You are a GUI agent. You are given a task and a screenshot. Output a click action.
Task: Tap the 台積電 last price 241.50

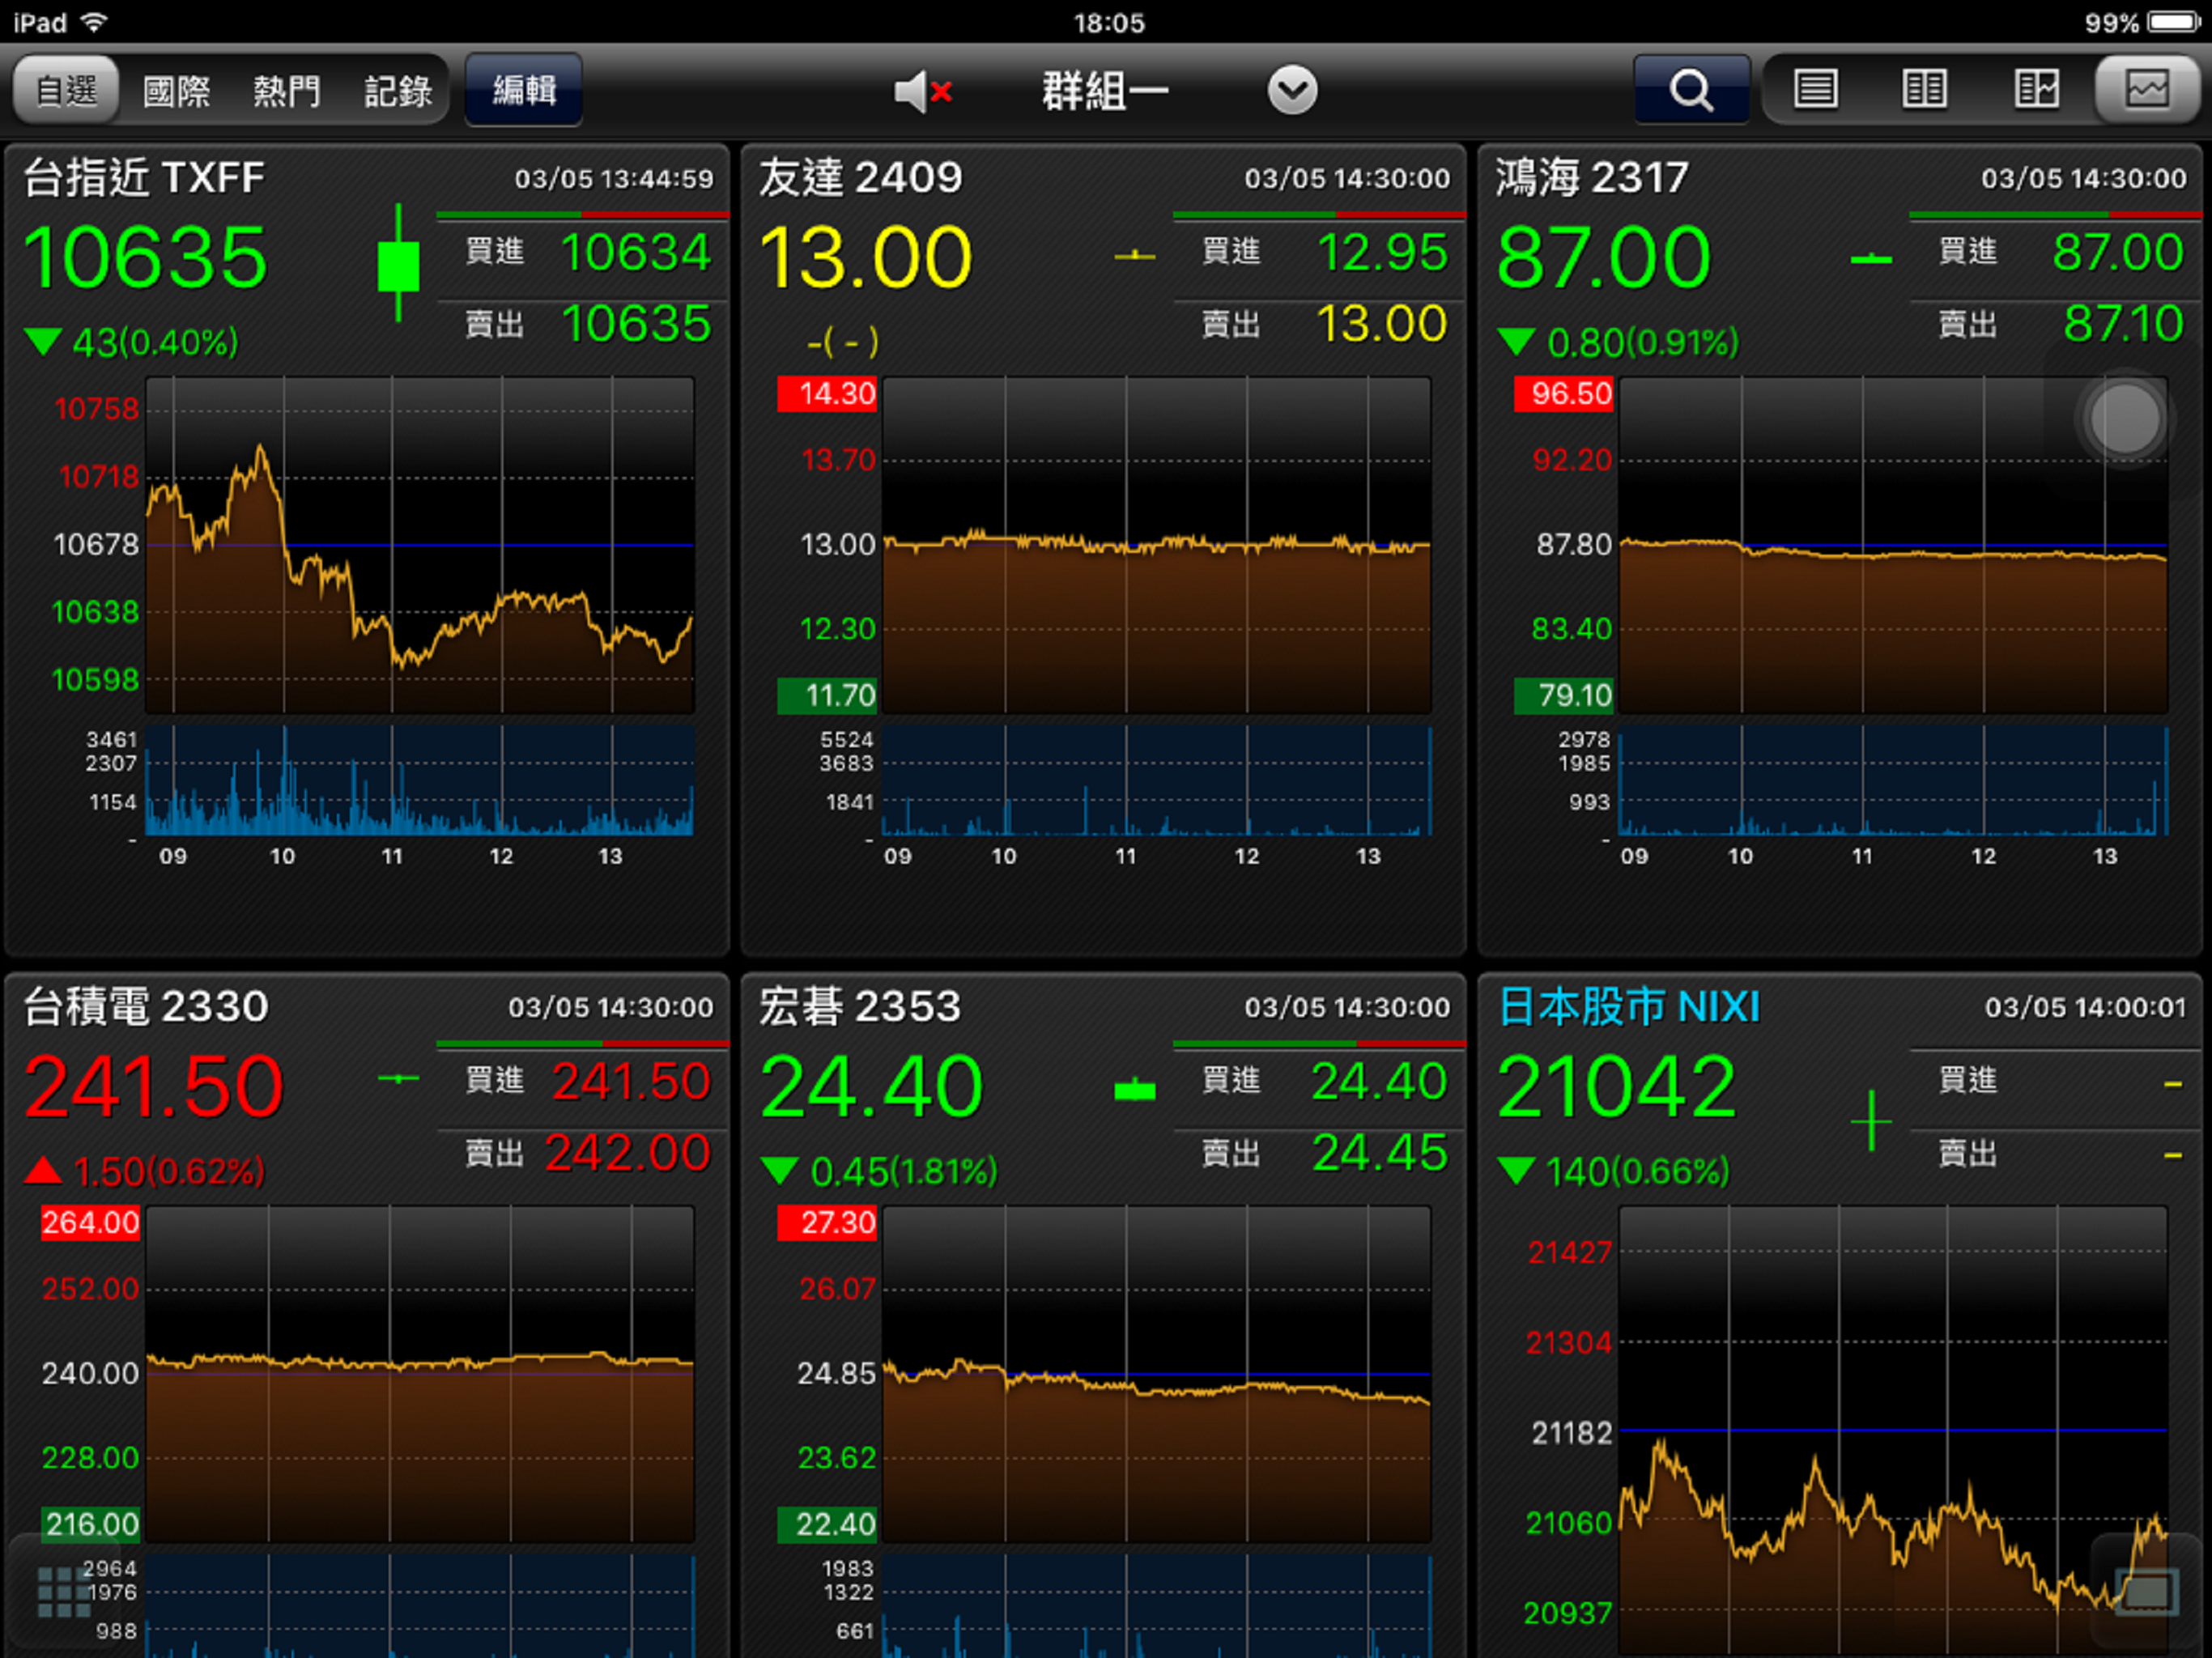pyautogui.click(x=154, y=1086)
